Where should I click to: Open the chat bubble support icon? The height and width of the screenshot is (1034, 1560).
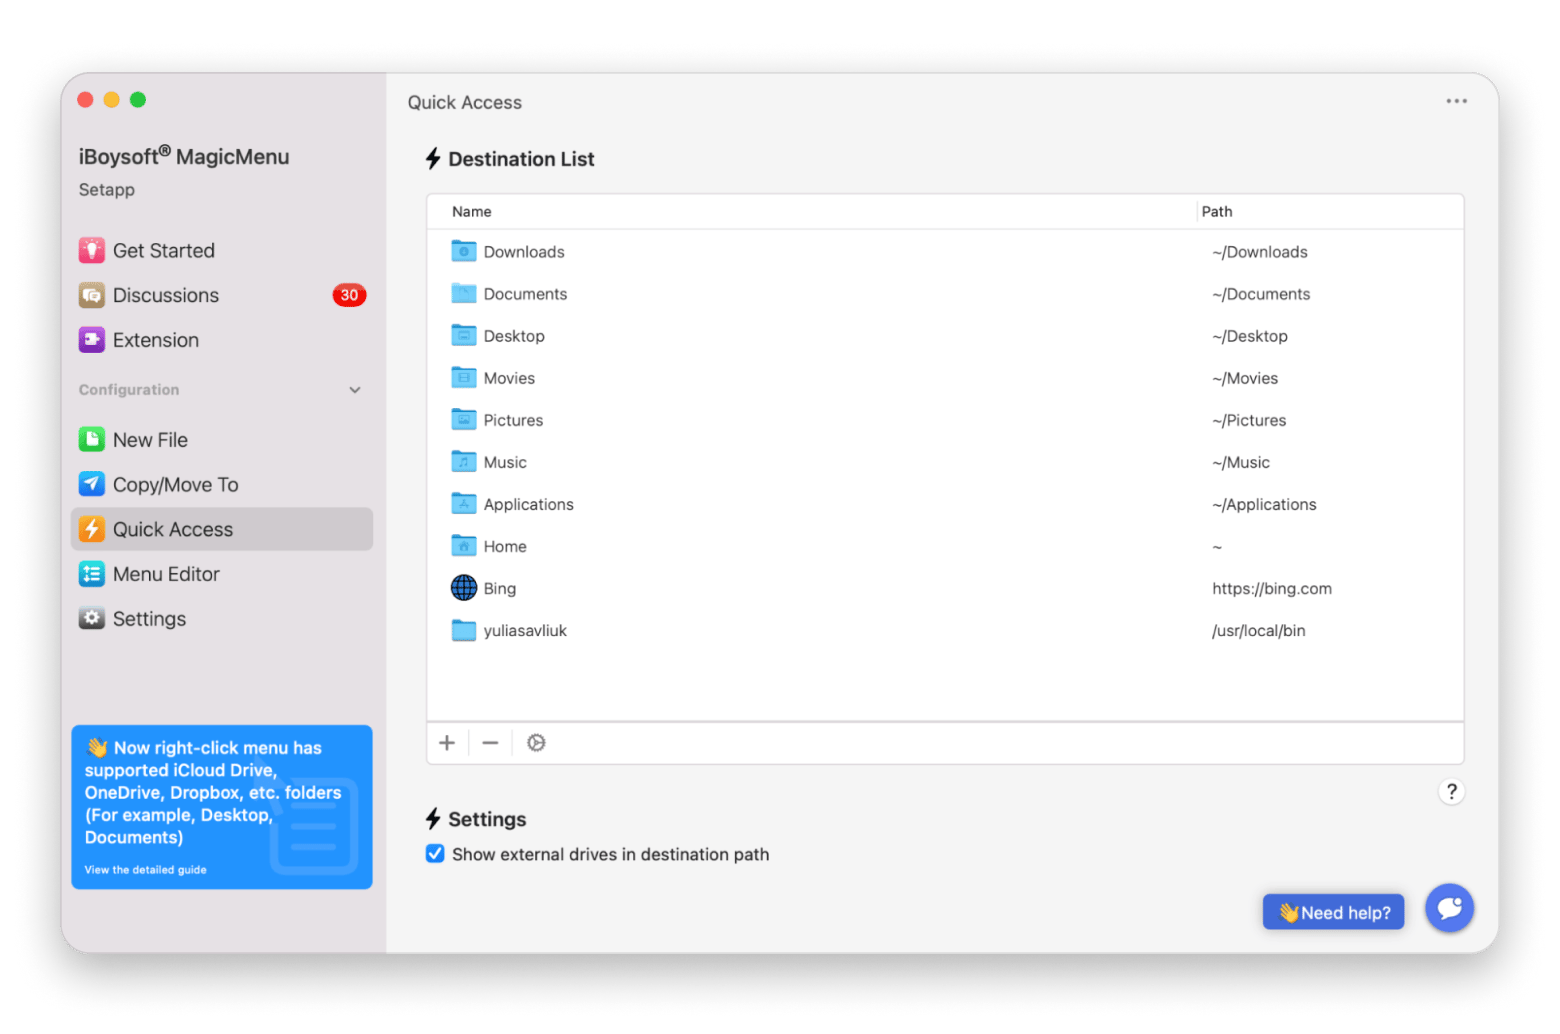point(1449,908)
